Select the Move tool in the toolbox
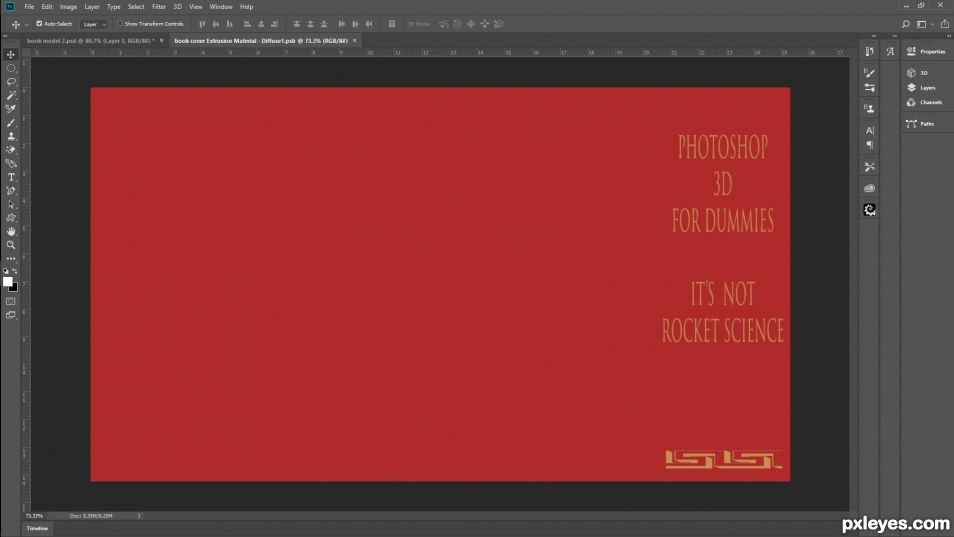Image resolution: width=954 pixels, height=537 pixels. click(x=11, y=54)
